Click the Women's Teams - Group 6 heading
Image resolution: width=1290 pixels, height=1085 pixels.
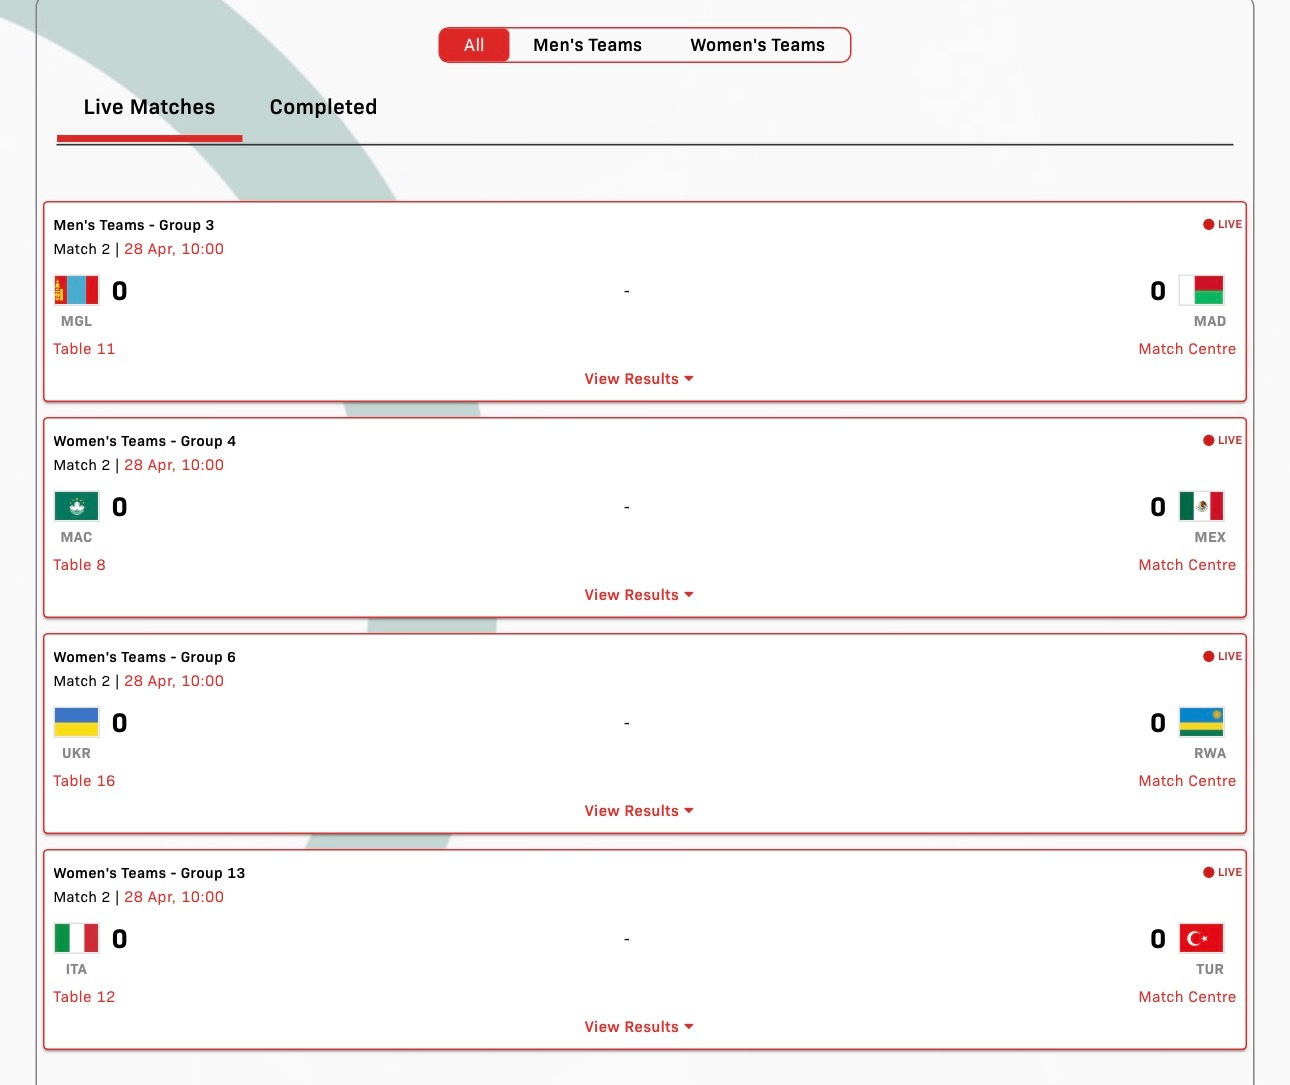coord(145,657)
